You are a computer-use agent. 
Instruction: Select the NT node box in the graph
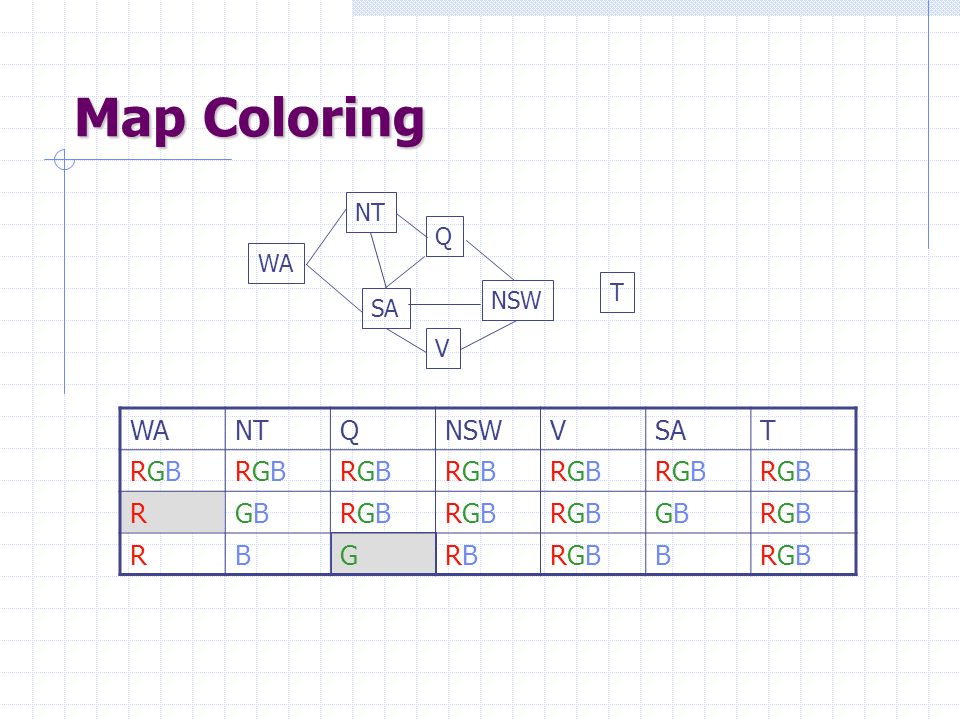point(371,212)
